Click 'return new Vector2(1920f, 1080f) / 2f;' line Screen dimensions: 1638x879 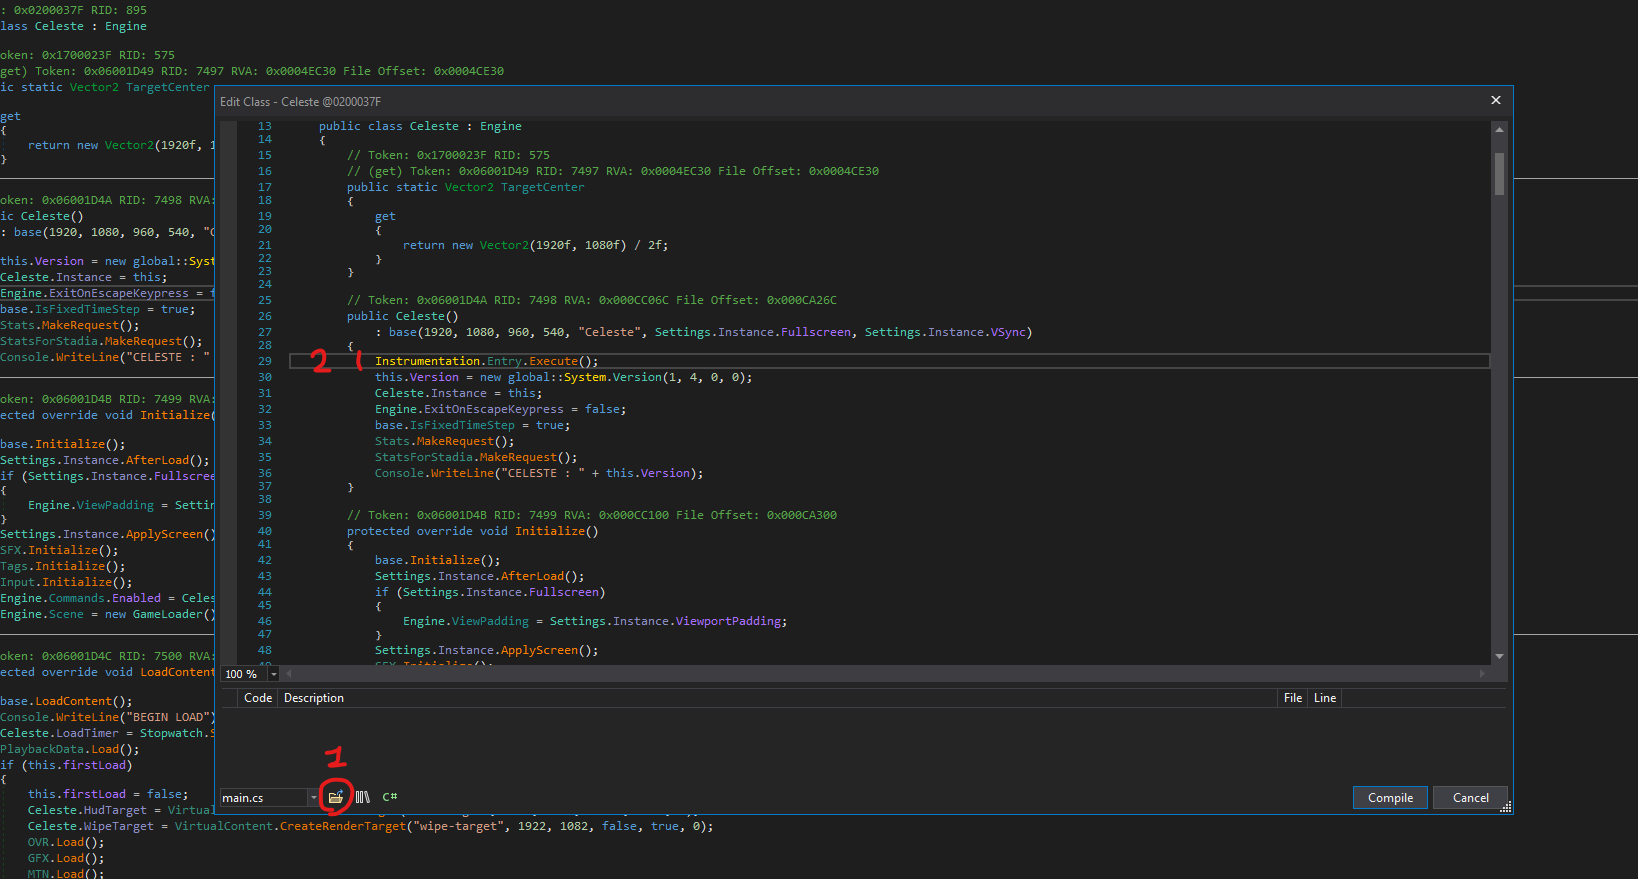click(x=535, y=245)
